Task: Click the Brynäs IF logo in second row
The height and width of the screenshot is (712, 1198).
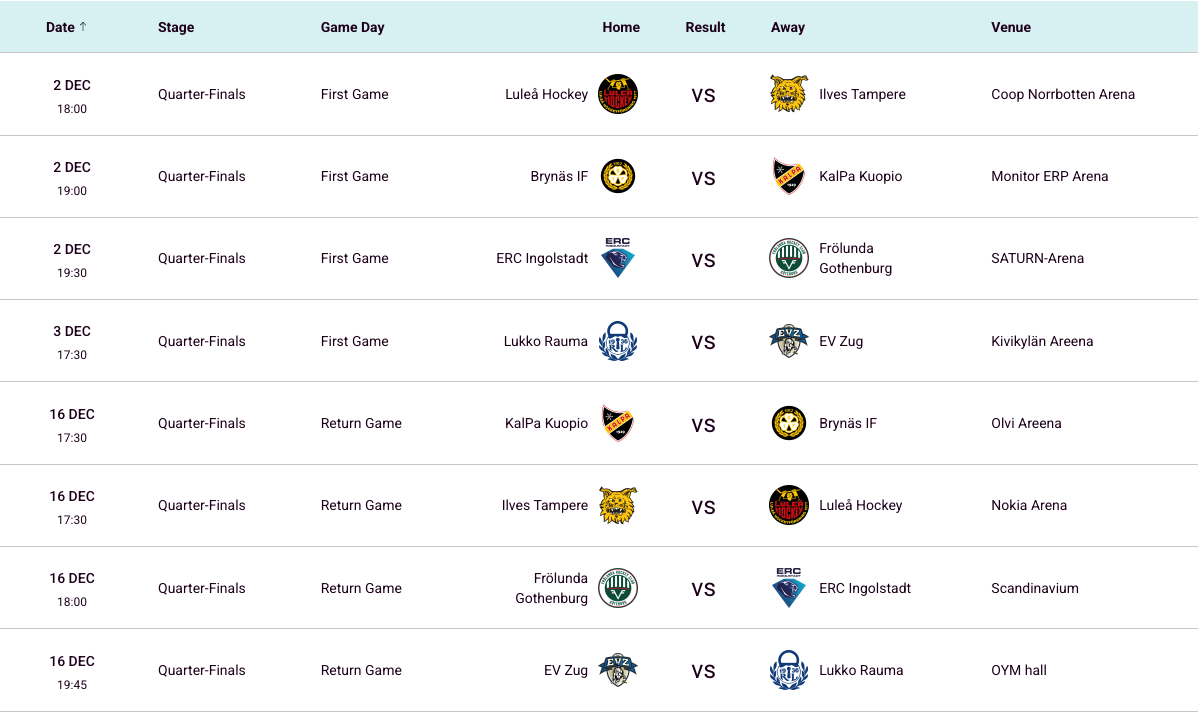Action: [618, 177]
